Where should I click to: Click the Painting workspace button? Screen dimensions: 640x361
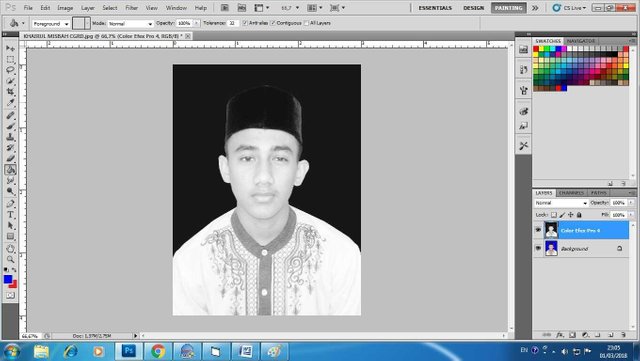coord(508,8)
